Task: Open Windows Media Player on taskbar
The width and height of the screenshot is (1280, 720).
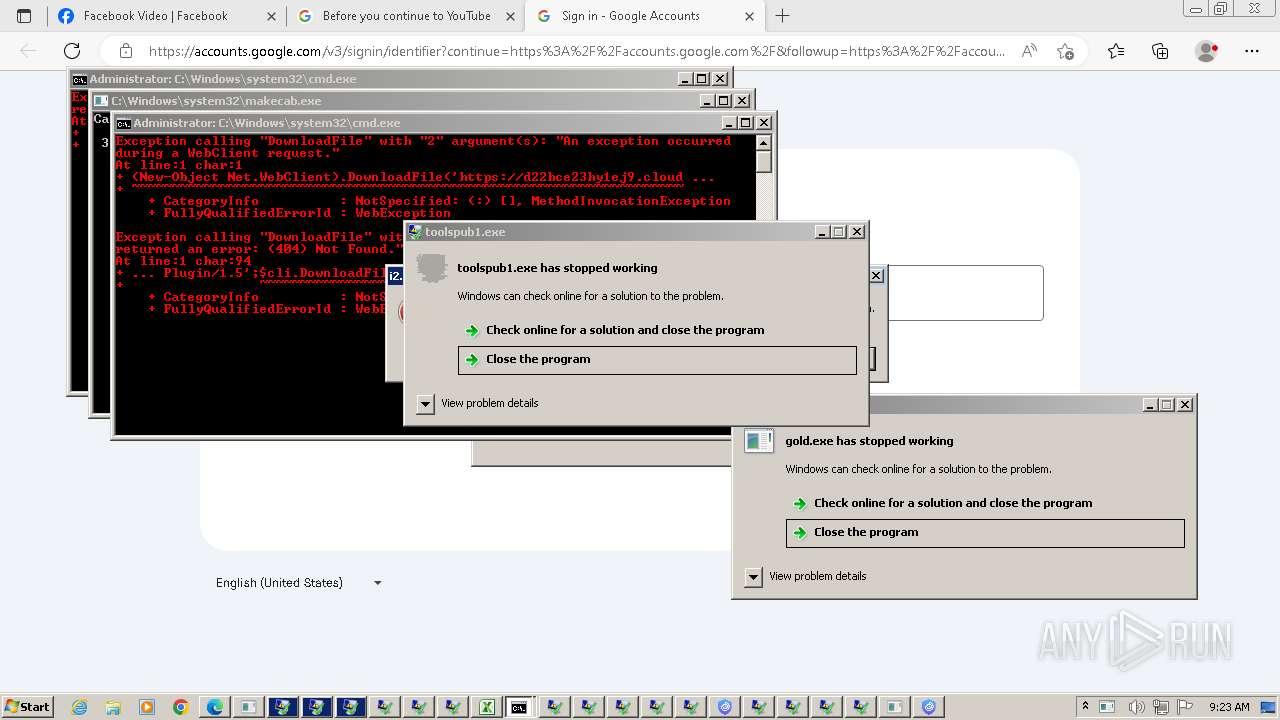Action: pos(147,707)
